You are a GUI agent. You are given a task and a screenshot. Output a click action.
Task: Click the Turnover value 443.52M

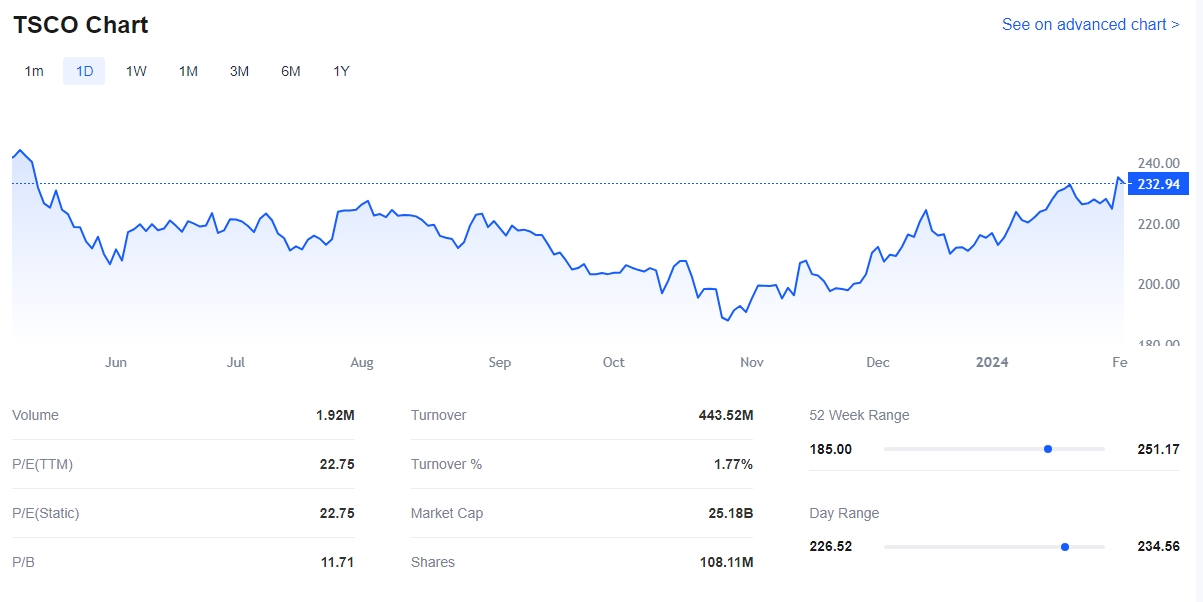coord(725,415)
